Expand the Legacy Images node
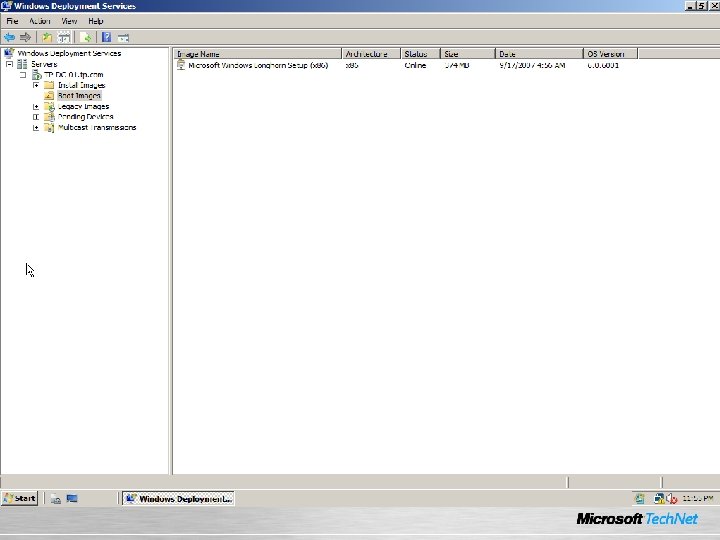The width and height of the screenshot is (720, 540). [36, 107]
